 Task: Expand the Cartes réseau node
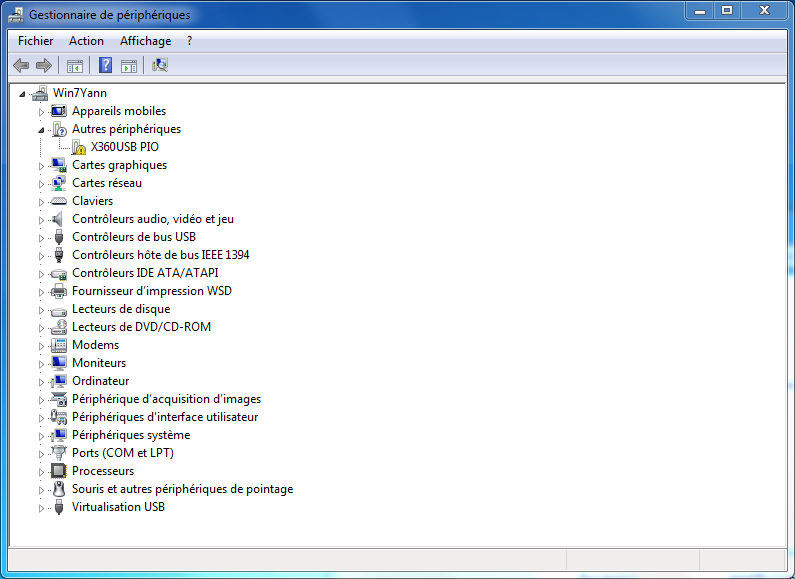tap(41, 184)
